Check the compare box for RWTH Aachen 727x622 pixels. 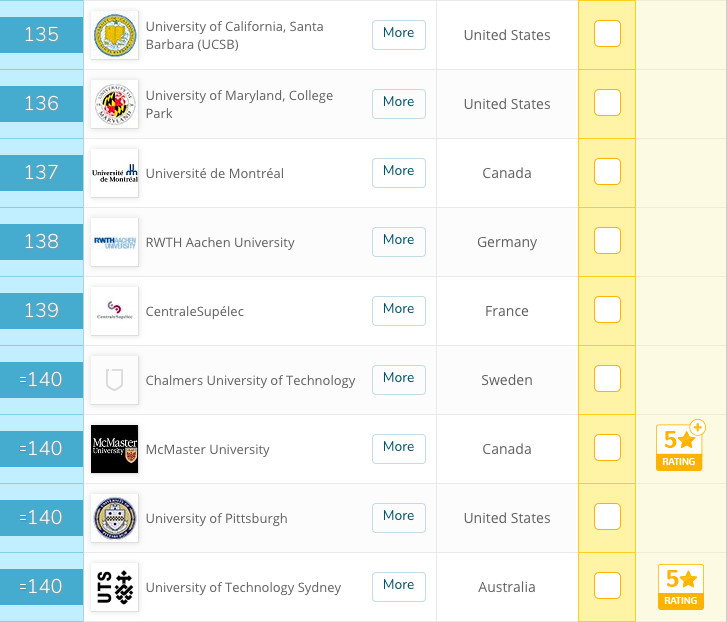coord(607,241)
